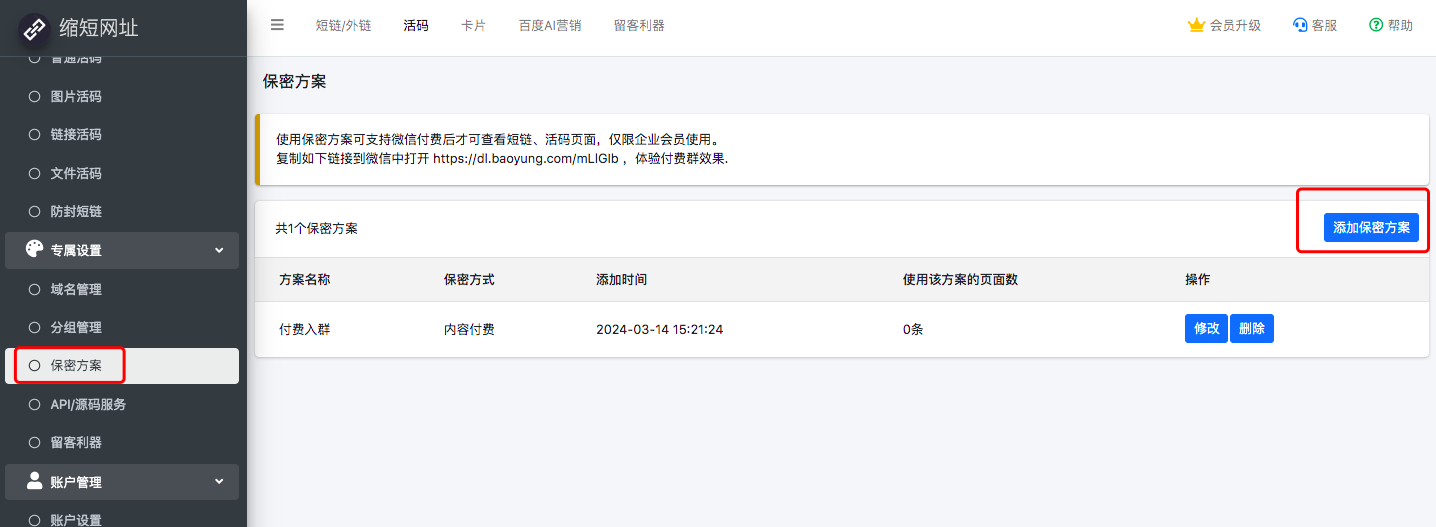Click the question mark 帮助 icon
1436x527 pixels.
point(1376,26)
